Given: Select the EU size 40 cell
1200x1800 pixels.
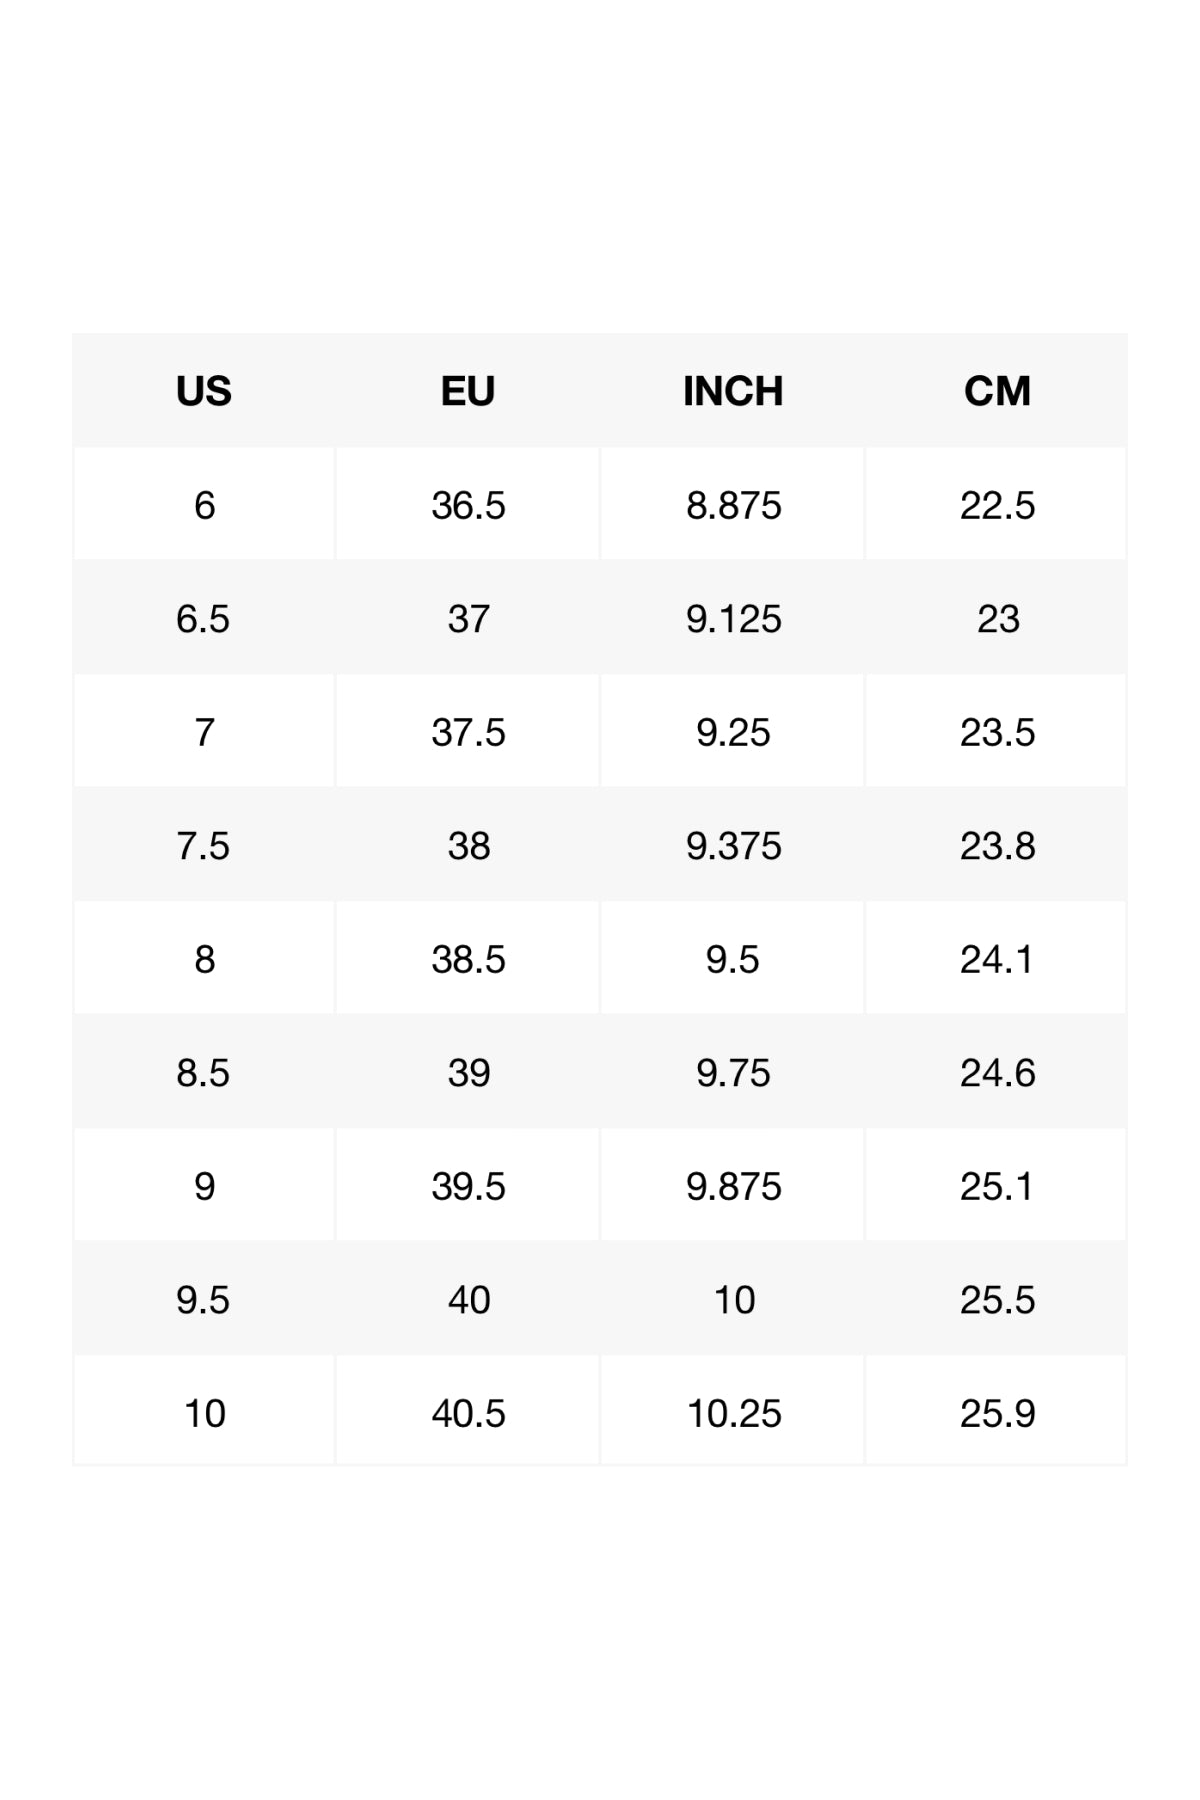Looking at the screenshot, I should click(x=468, y=1300).
